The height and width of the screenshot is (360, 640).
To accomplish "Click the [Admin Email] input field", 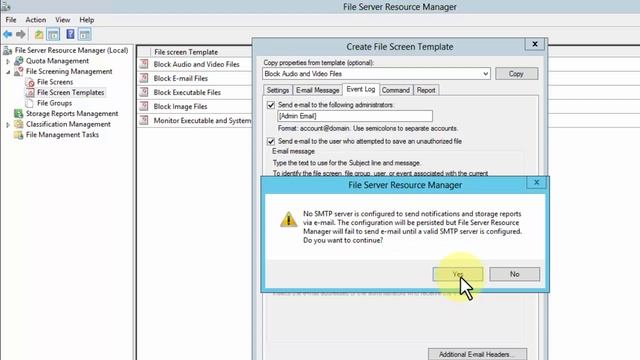I will [355, 116].
